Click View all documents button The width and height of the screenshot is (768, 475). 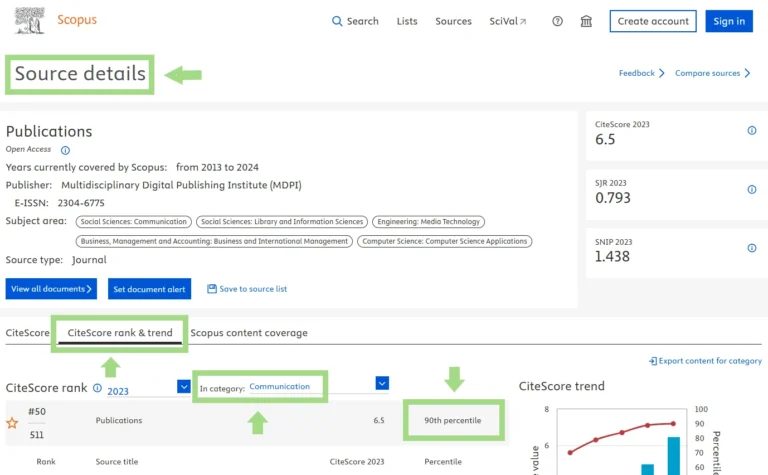click(51, 289)
